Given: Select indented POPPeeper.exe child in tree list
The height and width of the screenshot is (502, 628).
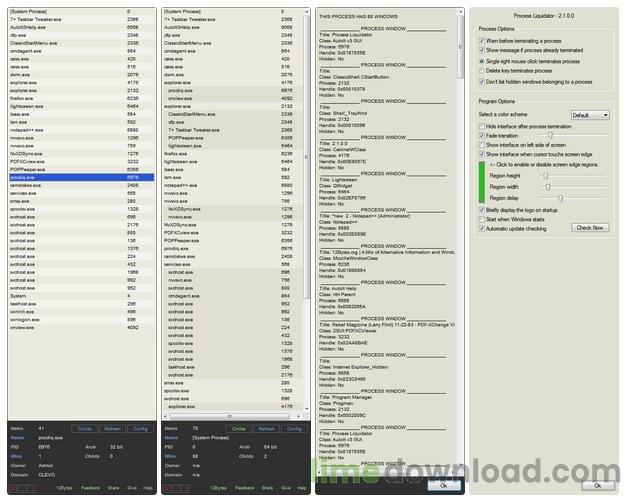Looking at the screenshot, I should (x=233, y=138).
